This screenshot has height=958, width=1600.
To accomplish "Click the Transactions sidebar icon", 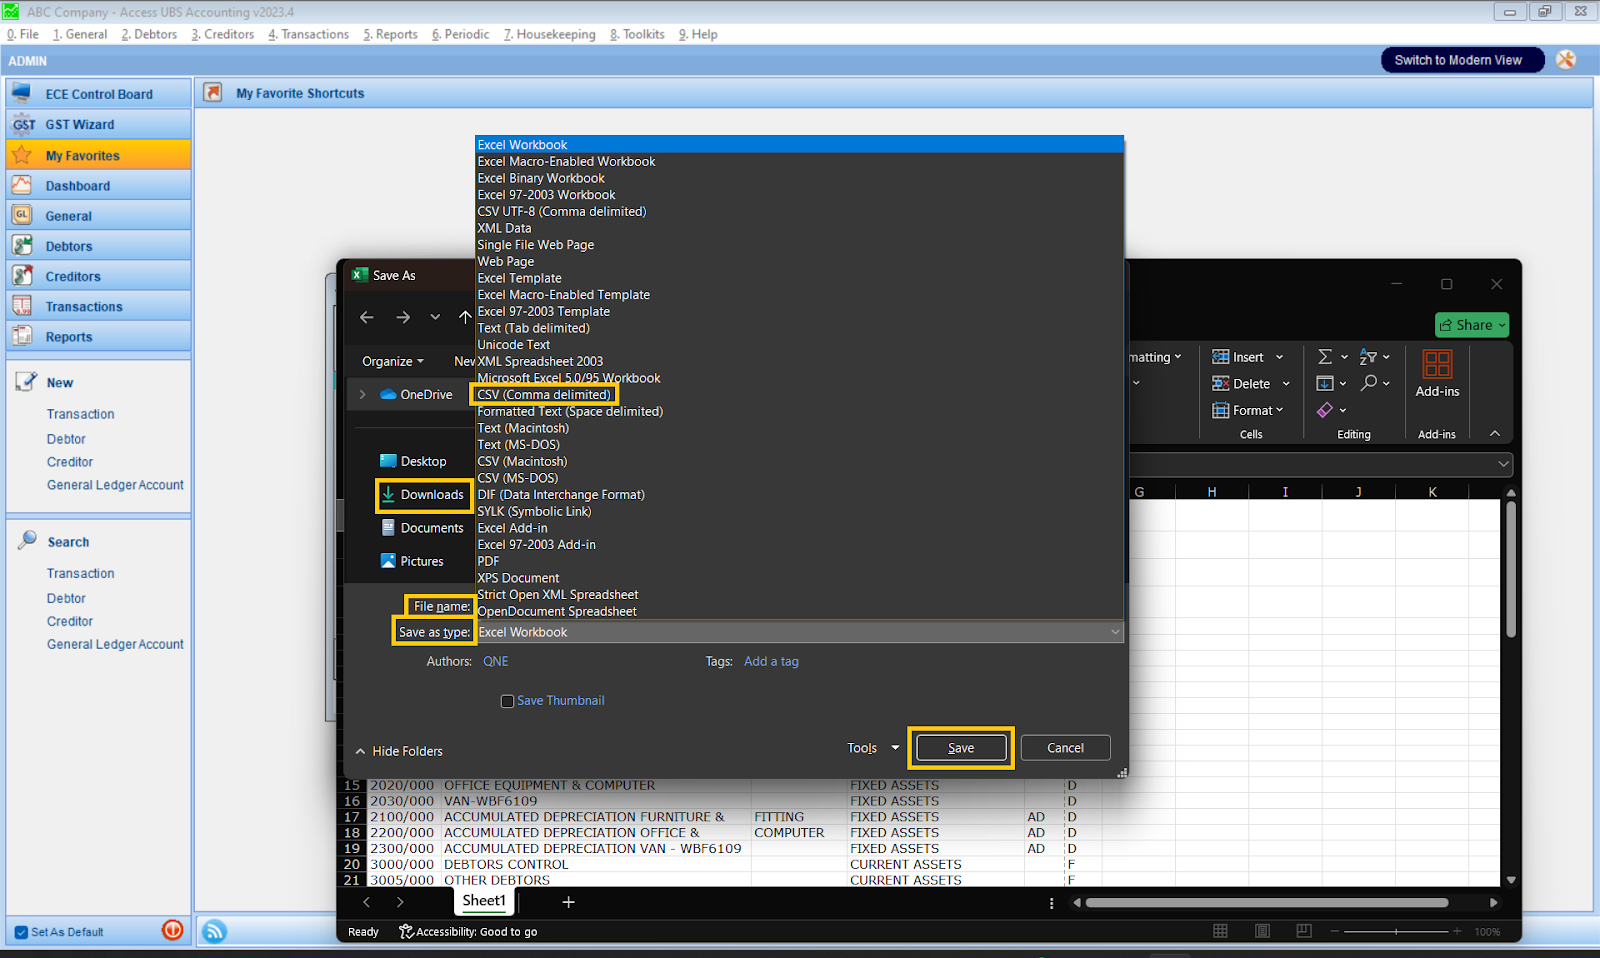I will pyautogui.click(x=22, y=306).
